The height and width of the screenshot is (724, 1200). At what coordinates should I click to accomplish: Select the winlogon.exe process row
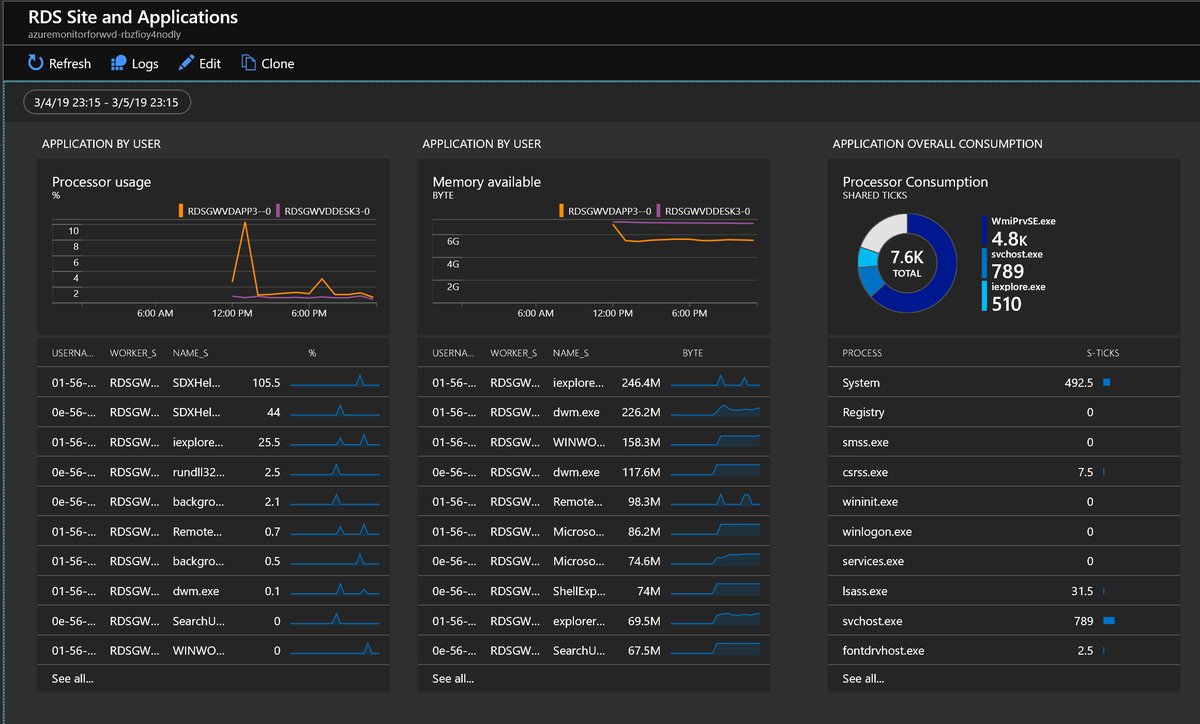pyautogui.click(x=1004, y=532)
